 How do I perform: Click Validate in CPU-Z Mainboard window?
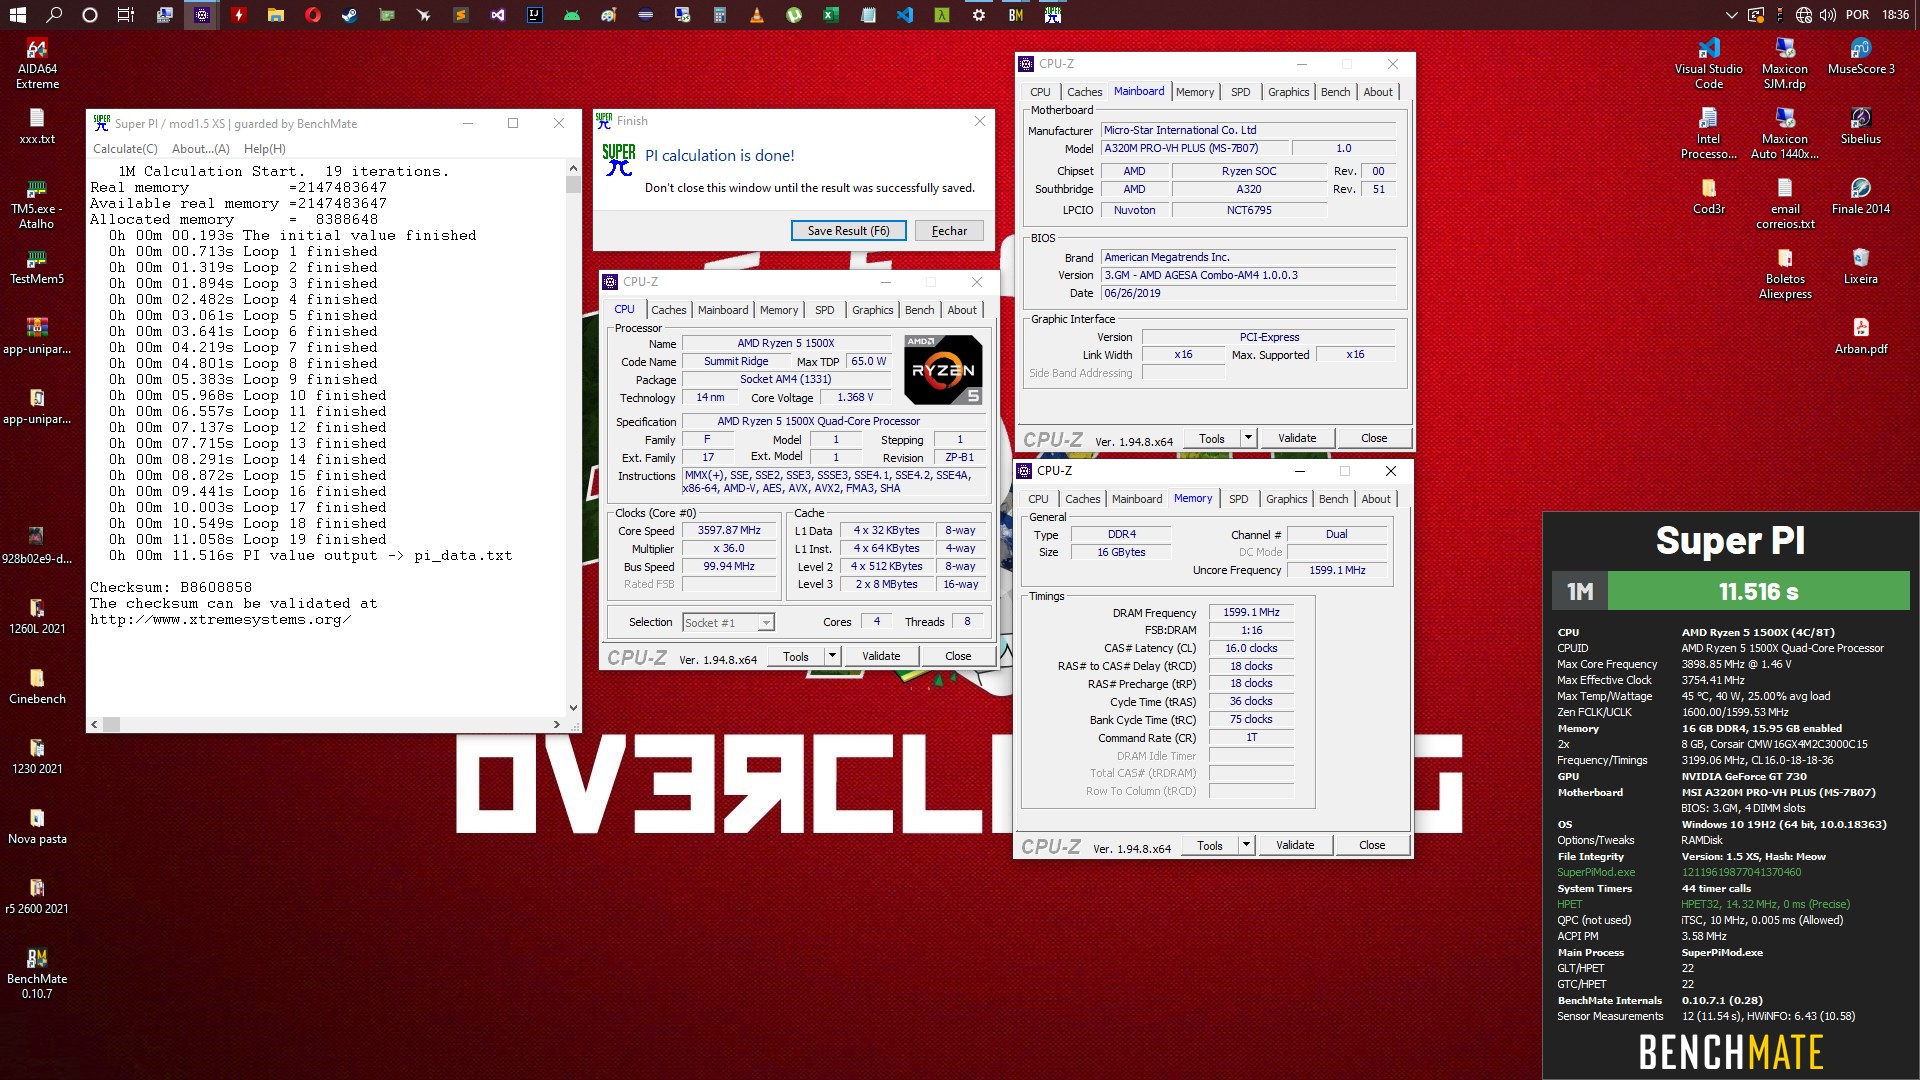point(1297,438)
